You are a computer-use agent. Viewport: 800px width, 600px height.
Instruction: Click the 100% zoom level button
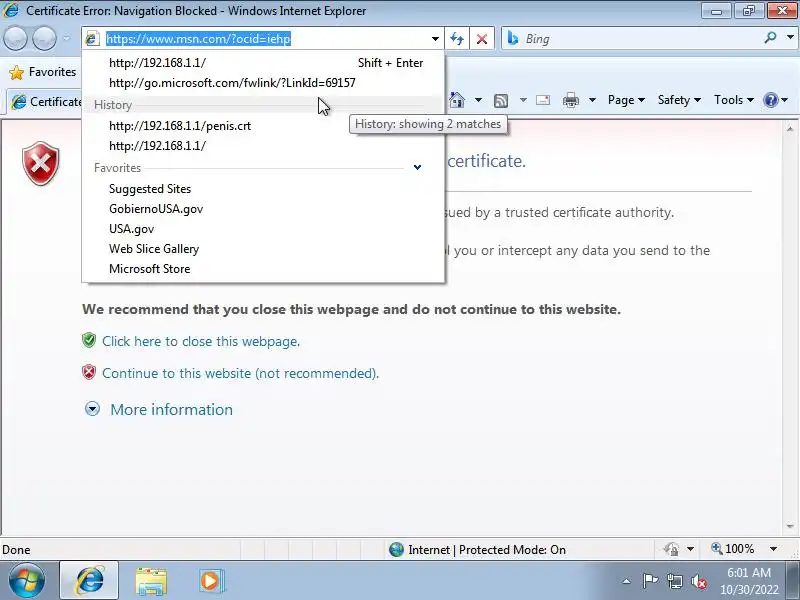tap(733, 549)
